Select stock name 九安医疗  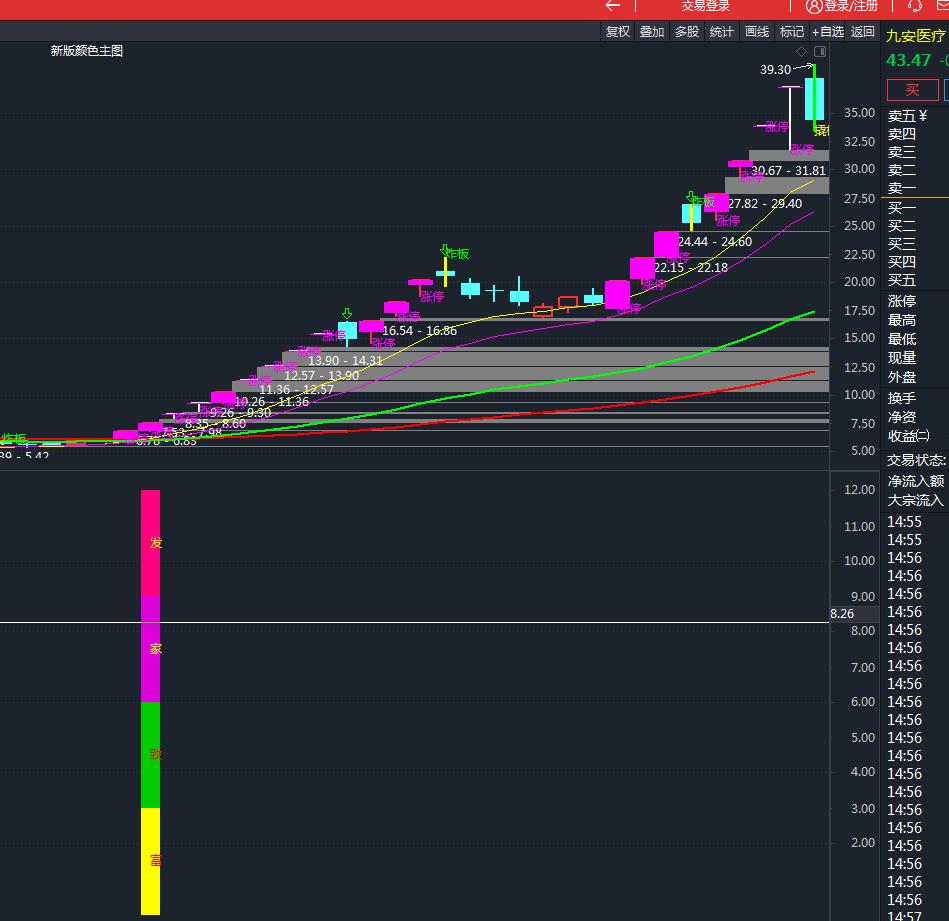click(916, 36)
